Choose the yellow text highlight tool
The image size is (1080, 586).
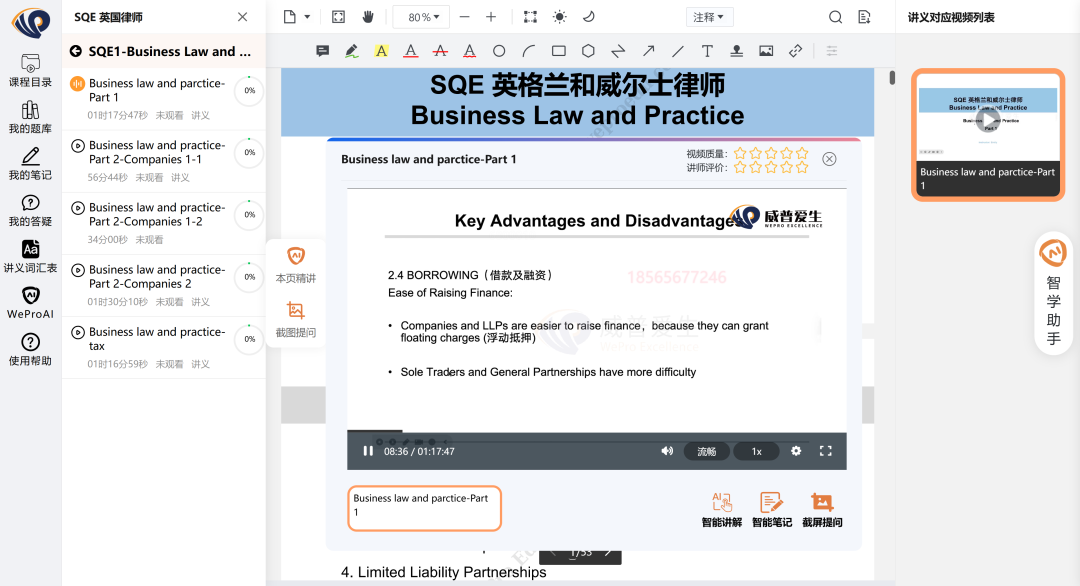click(x=381, y=51)
